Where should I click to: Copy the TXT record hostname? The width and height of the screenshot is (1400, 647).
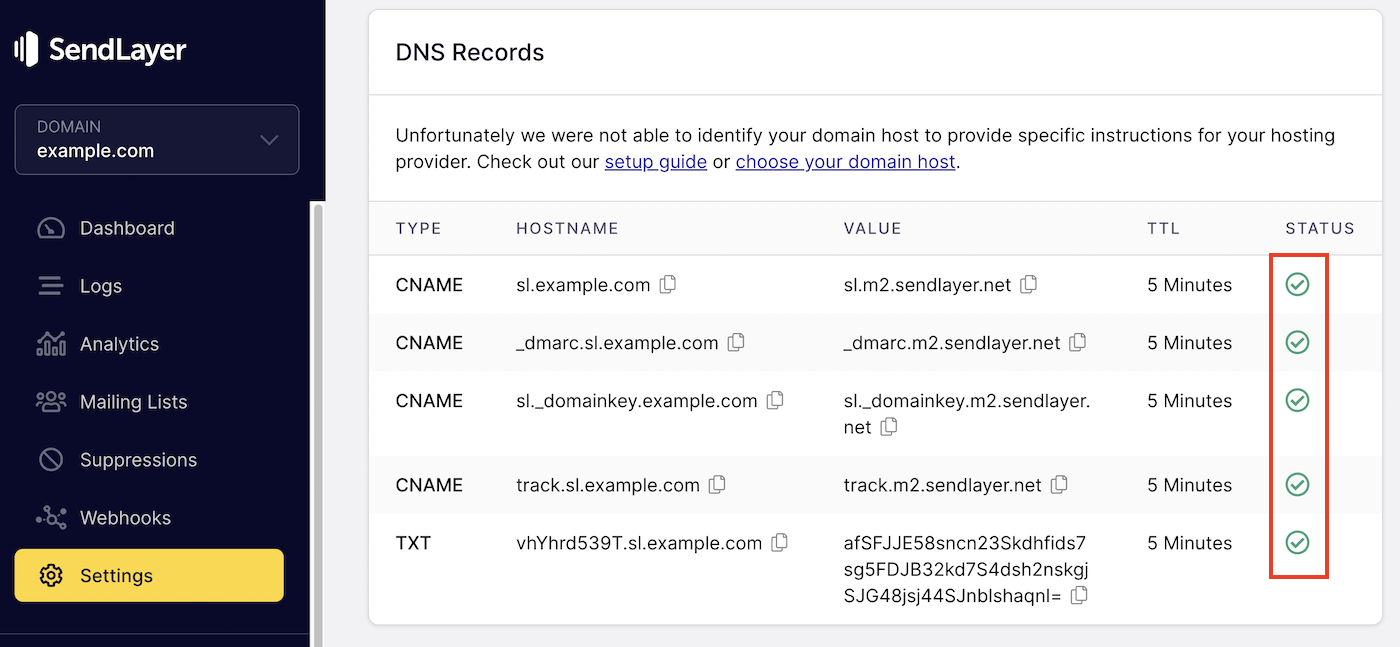click(780, 543)
